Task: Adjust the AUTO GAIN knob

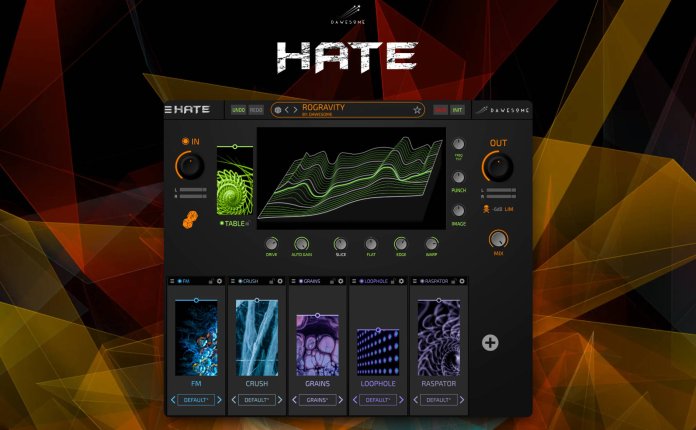Action: coord(301,244)
